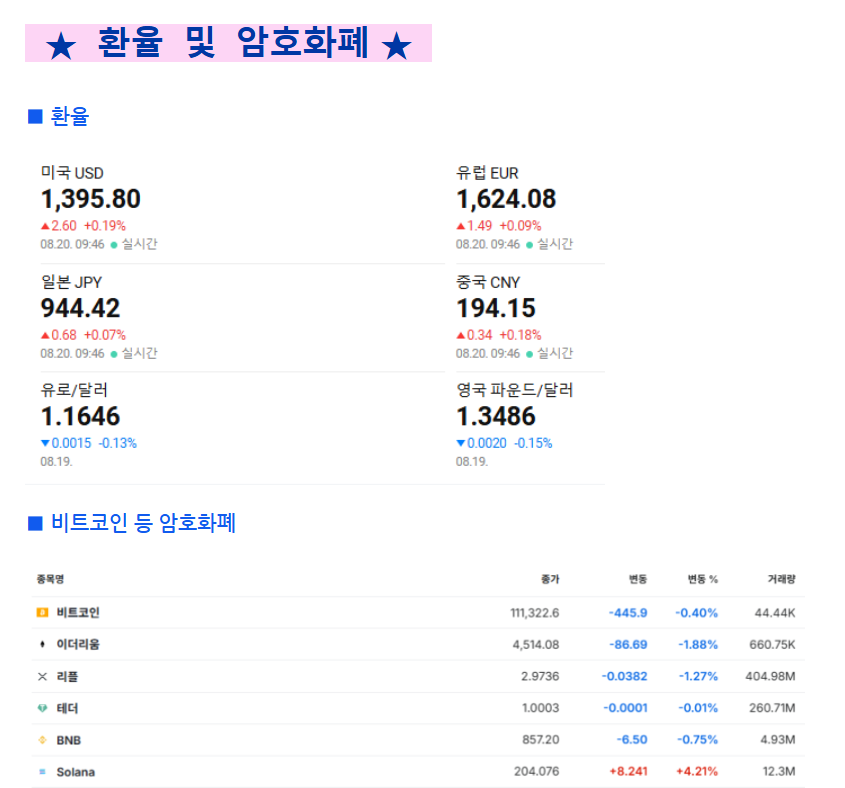Click the Ethereum diamond icon

pyautogui.click(x=42, y=644)
